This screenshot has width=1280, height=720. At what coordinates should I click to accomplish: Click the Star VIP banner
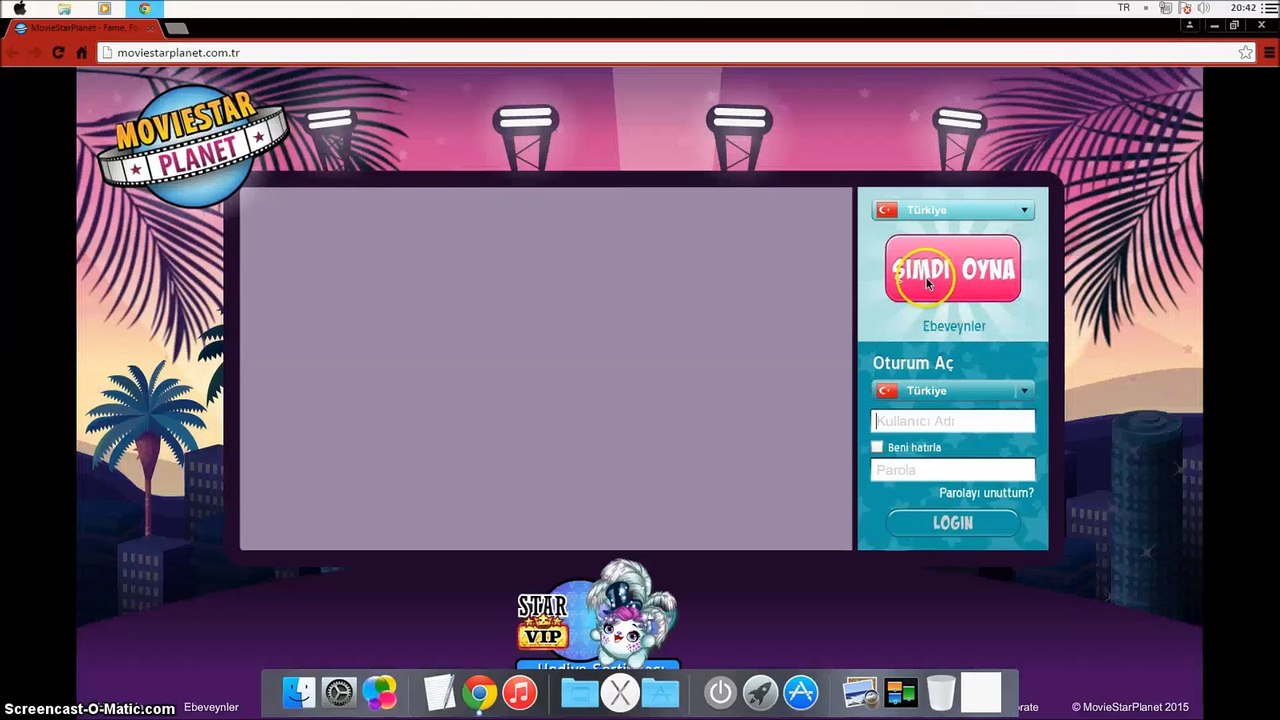(x=597, y=615)
